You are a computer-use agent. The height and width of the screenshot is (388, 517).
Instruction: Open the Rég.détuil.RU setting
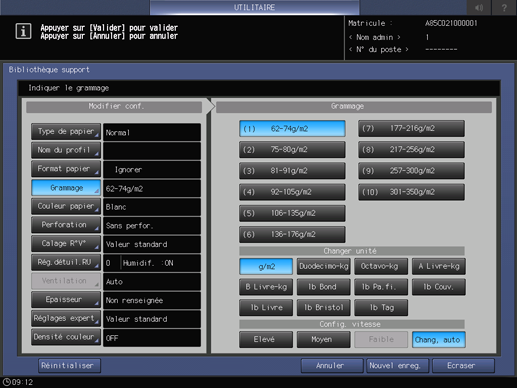tap(66, 262)
